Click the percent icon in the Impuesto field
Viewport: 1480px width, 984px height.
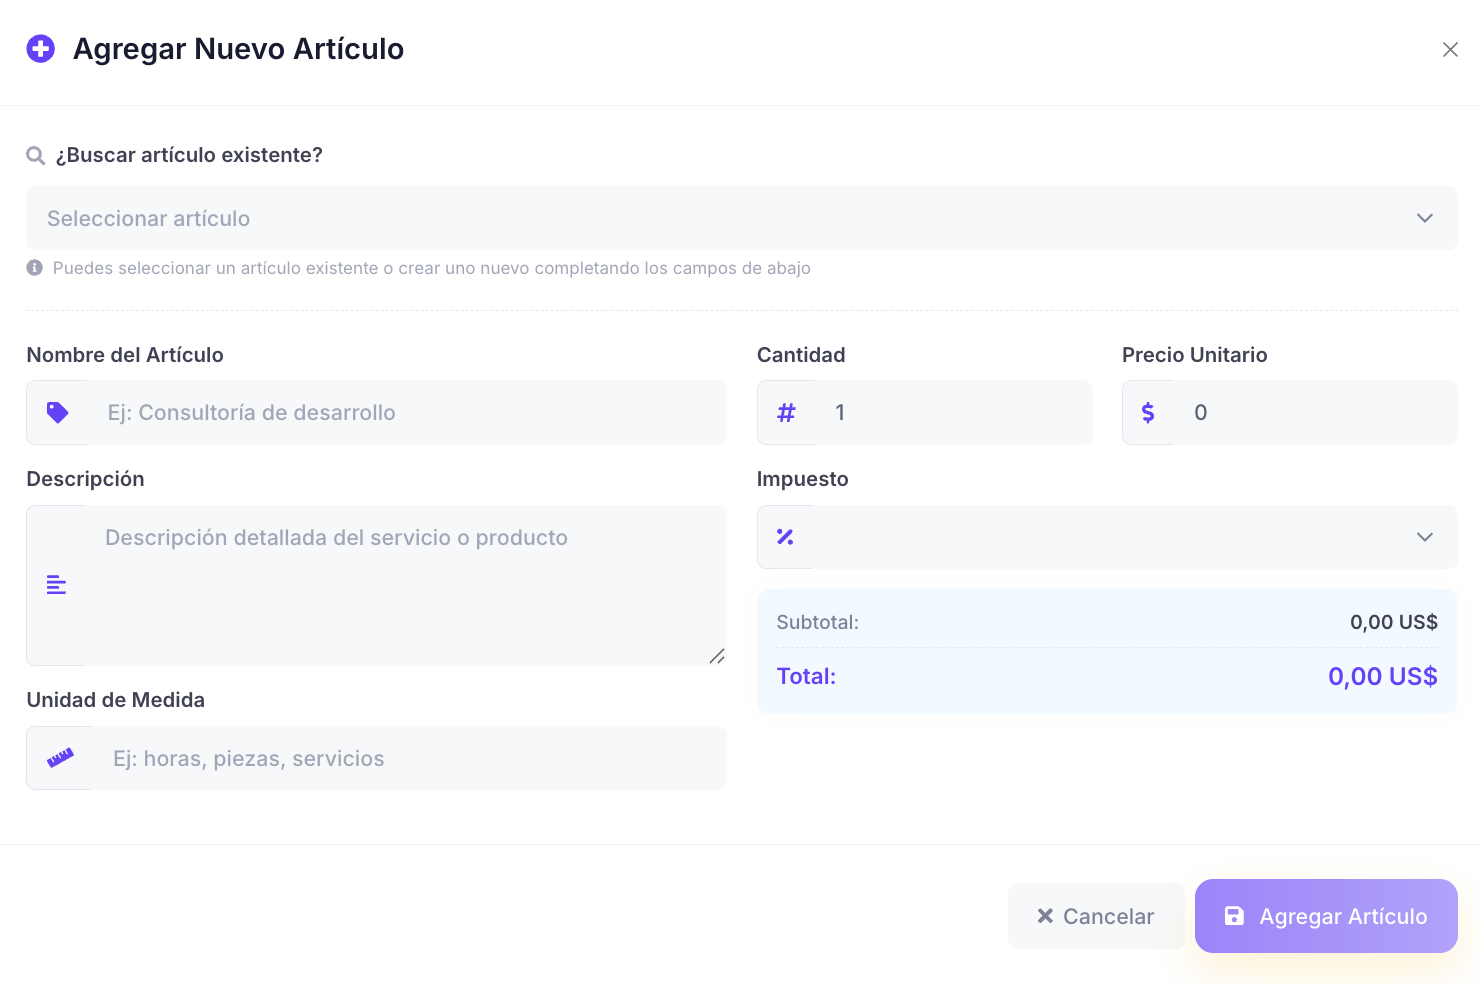tap(785, 537)
